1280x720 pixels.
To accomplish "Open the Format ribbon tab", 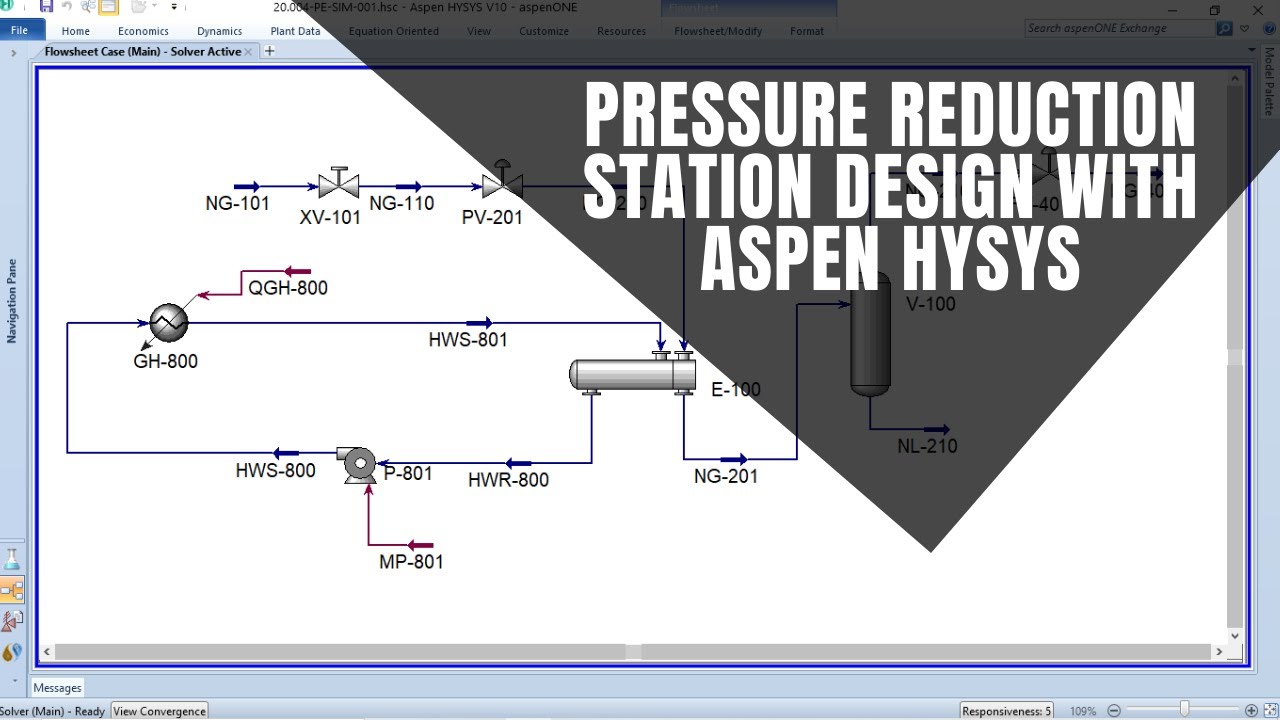I will coord(807,31).
